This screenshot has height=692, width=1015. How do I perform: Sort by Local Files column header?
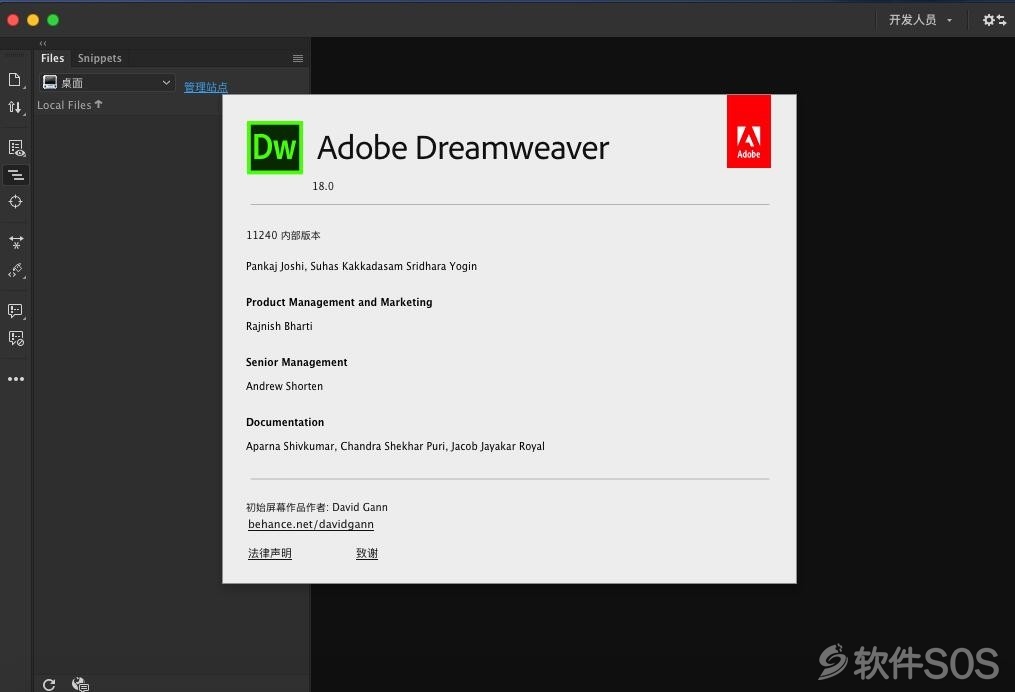click(69, 105)
